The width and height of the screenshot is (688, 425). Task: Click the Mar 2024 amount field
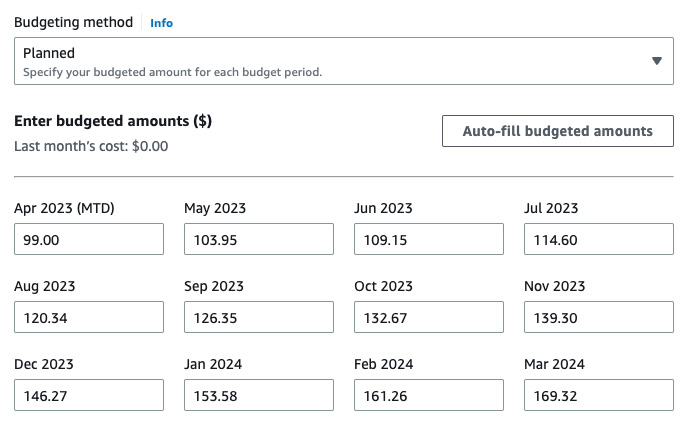598,395
